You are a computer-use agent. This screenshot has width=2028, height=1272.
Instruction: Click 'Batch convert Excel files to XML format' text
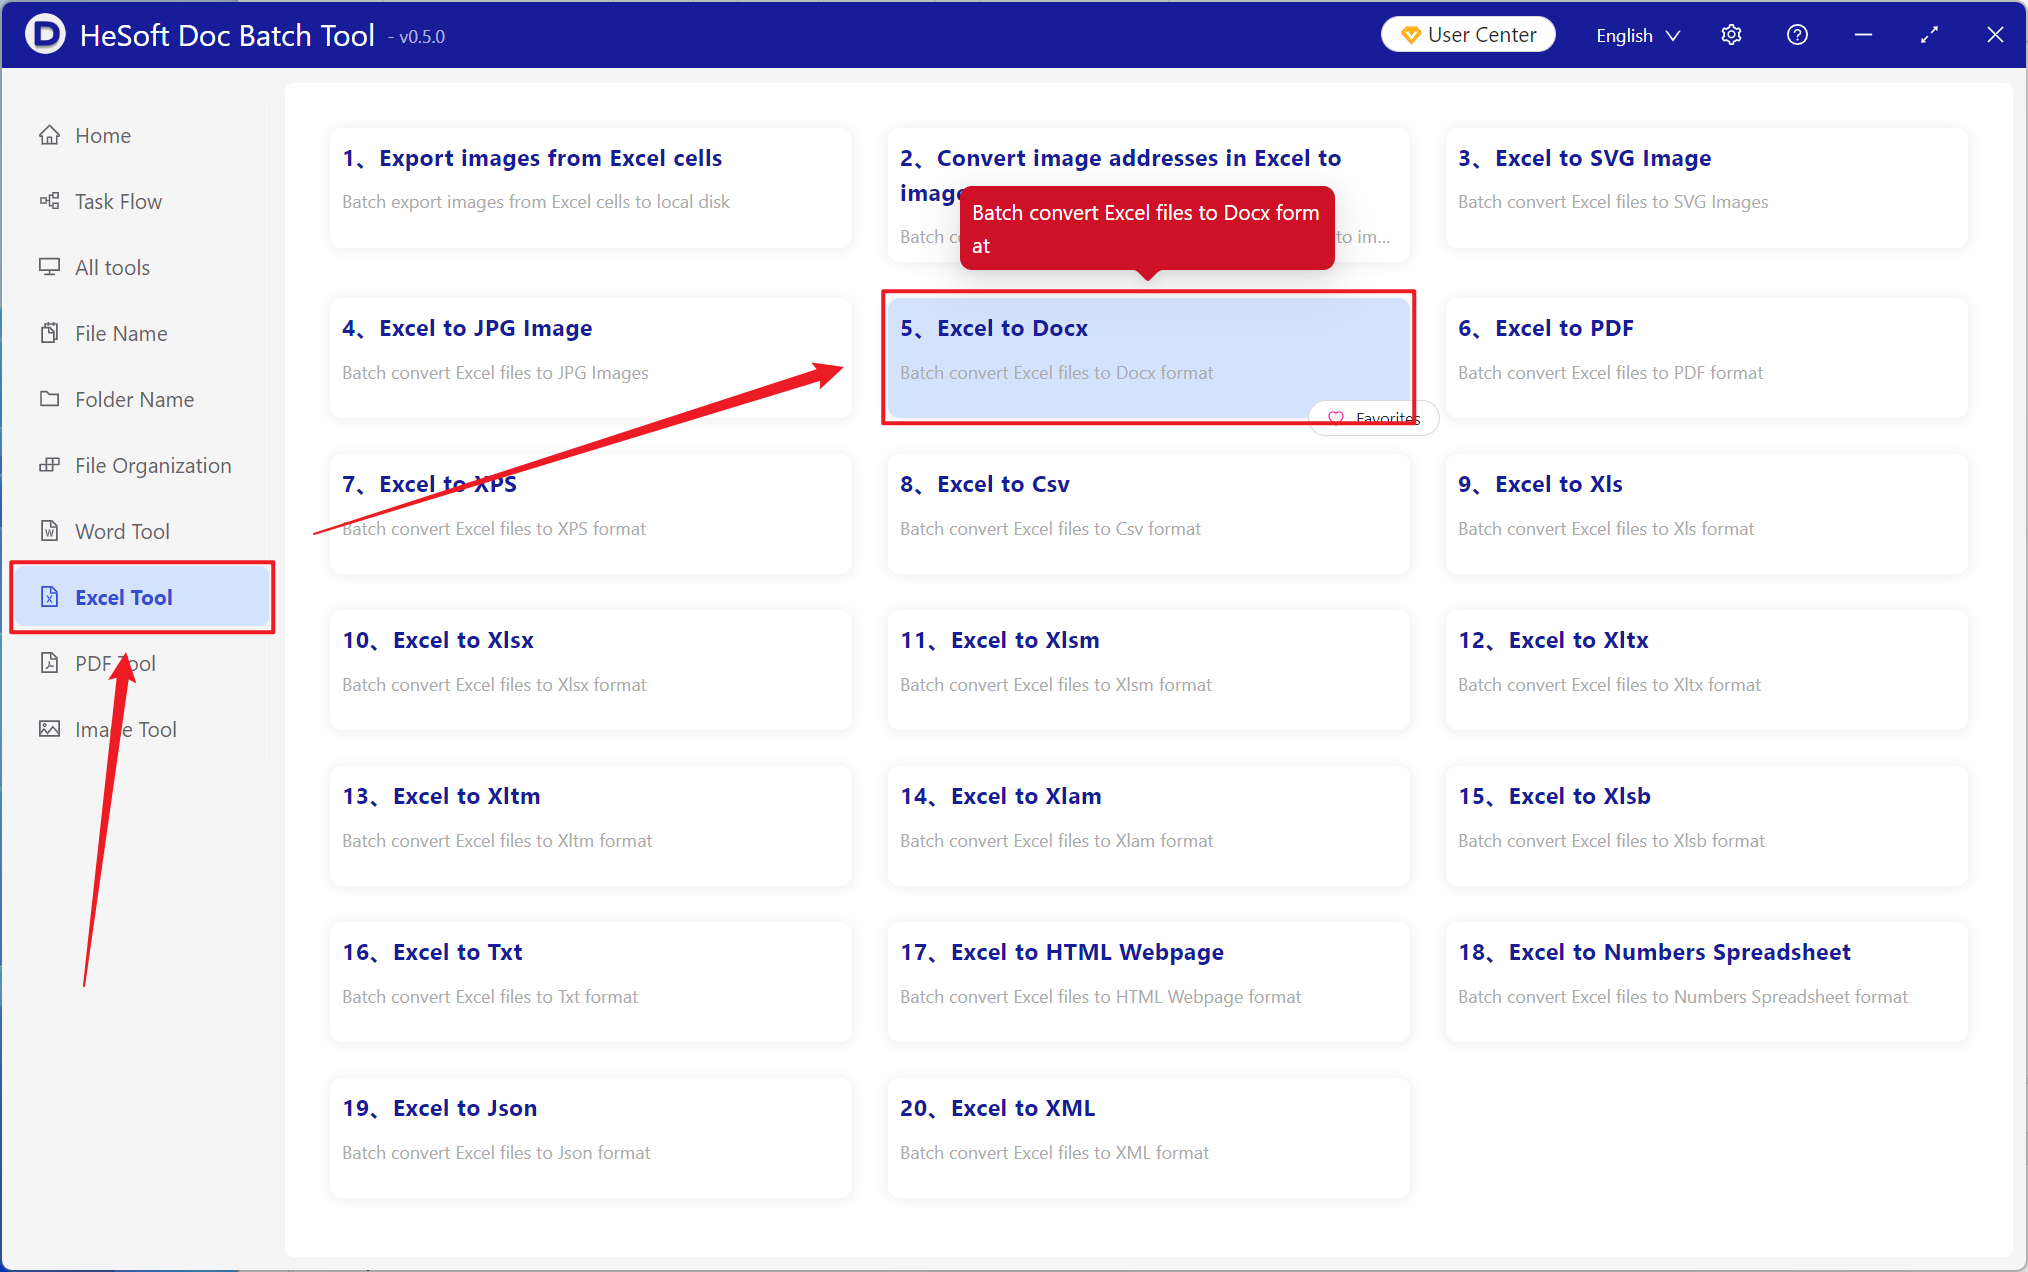(x=1054, y=1153)
